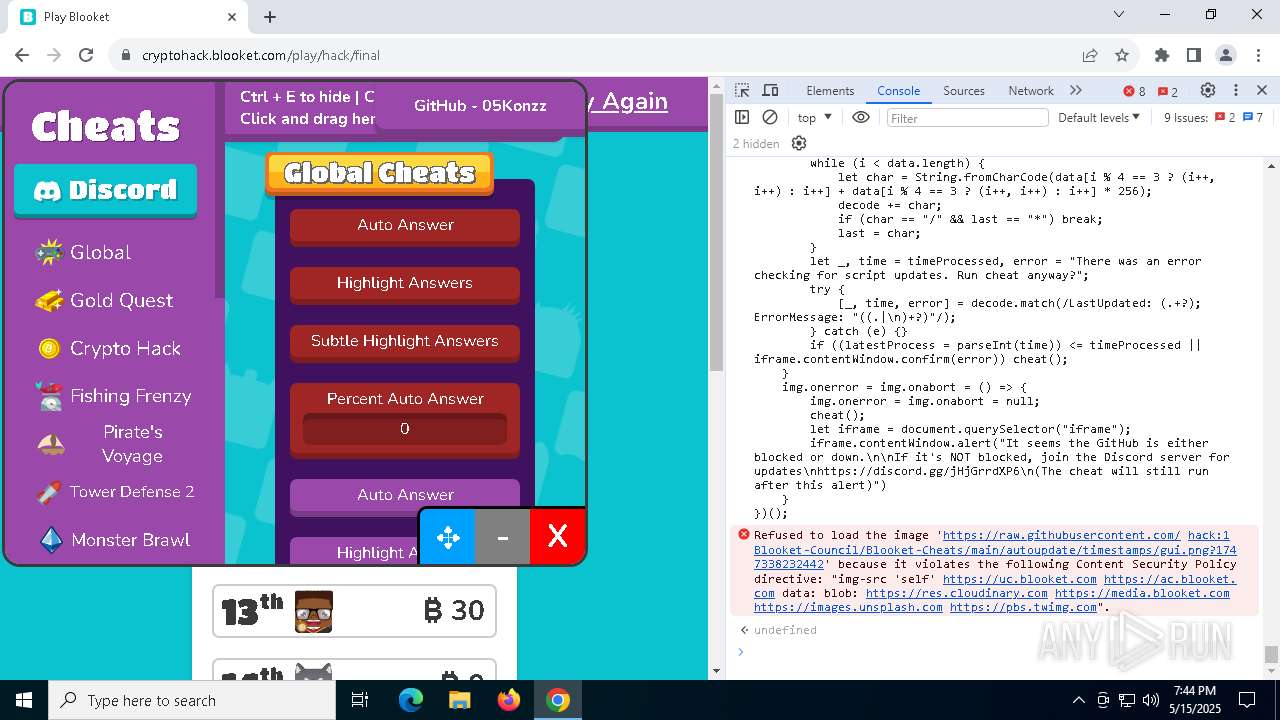1280x720 pixels.
Task: Expand more DevTools tabs chevron
Action: coord(1076,90)
